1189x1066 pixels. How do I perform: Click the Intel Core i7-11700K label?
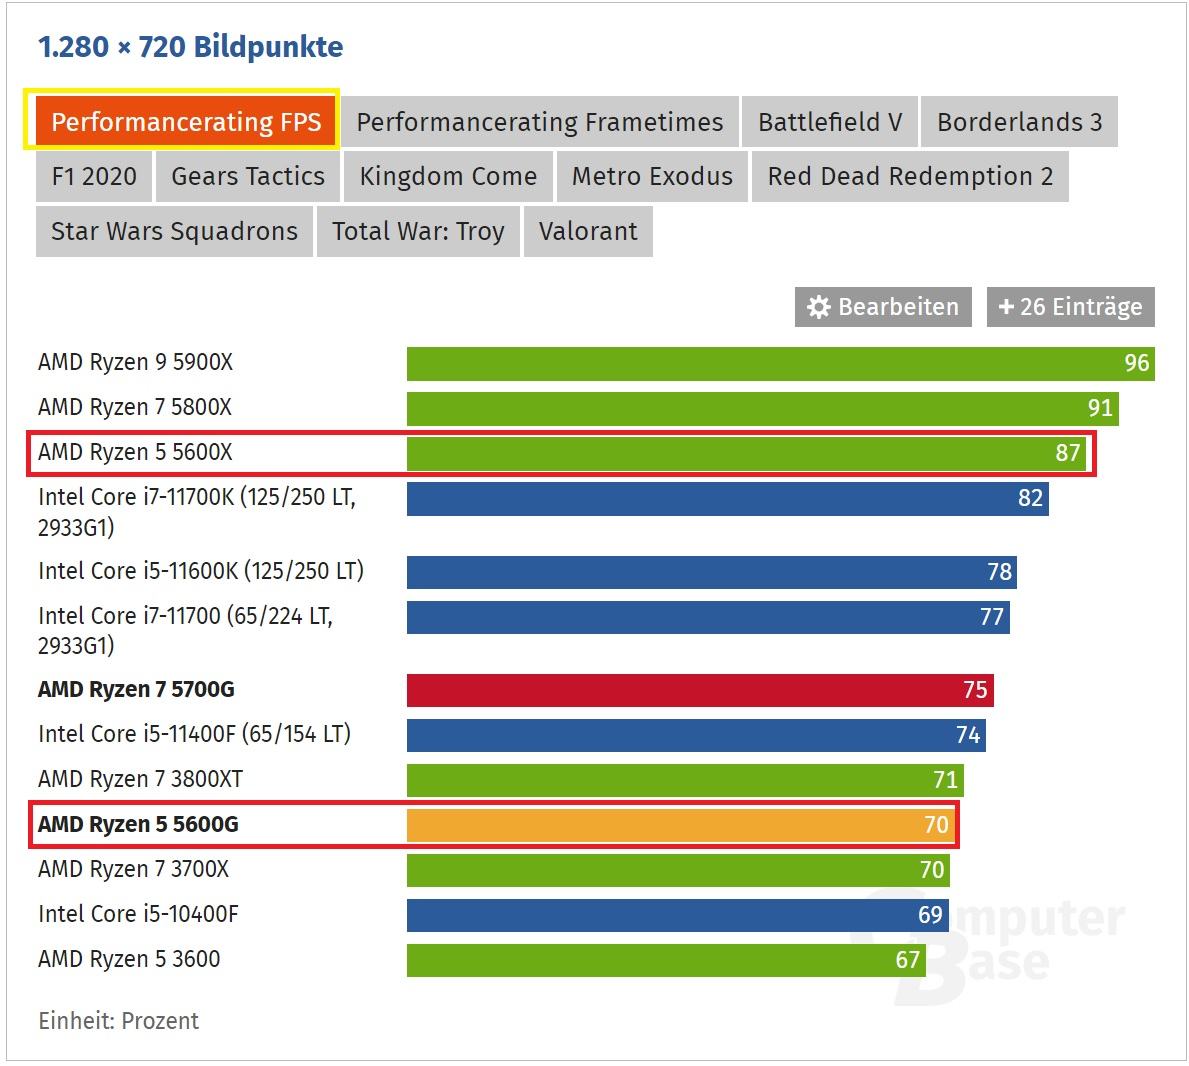(x=197, y=512)
